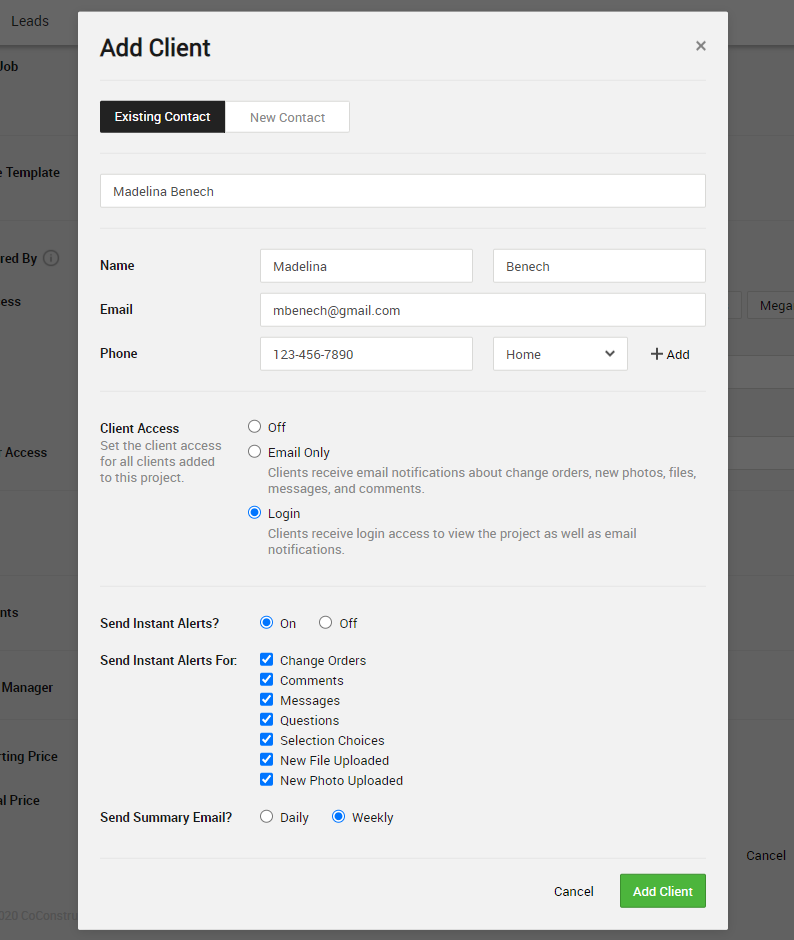This screenshot has height=940, width=794.
Task: Close the Add Client dialog with X
Action: 700,46
